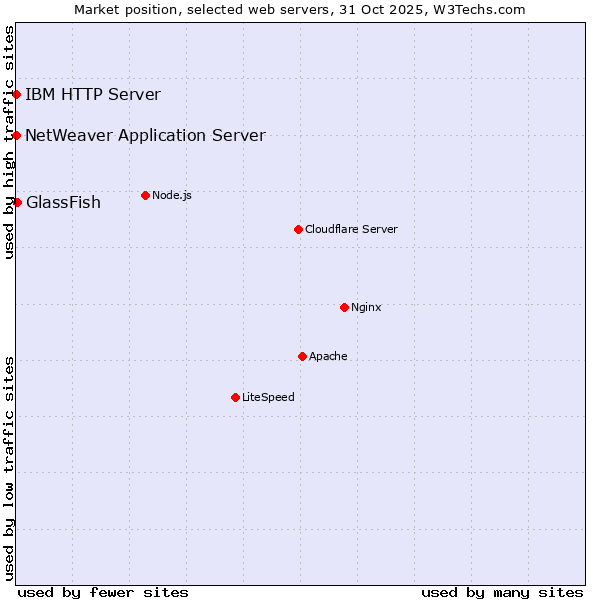Click the Apache red data point

302,356
